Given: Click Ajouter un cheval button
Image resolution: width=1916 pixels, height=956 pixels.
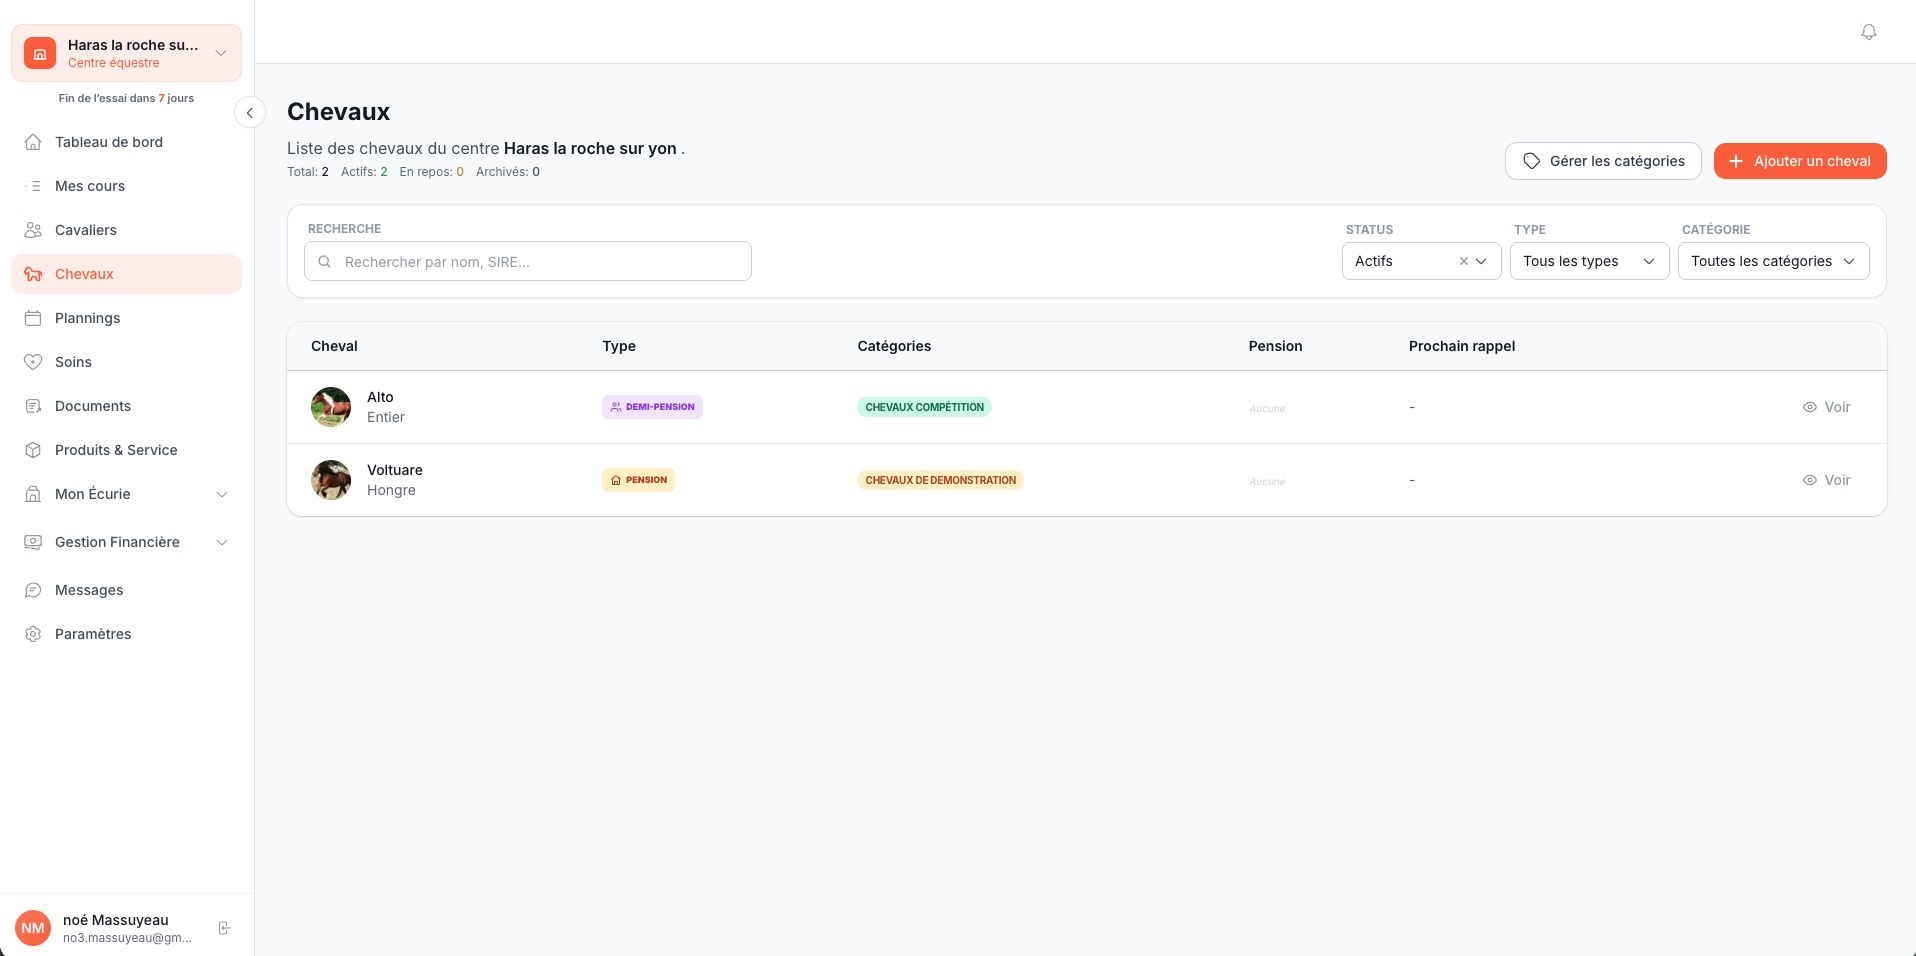Looking at the screenshot, I should 1799,161.
